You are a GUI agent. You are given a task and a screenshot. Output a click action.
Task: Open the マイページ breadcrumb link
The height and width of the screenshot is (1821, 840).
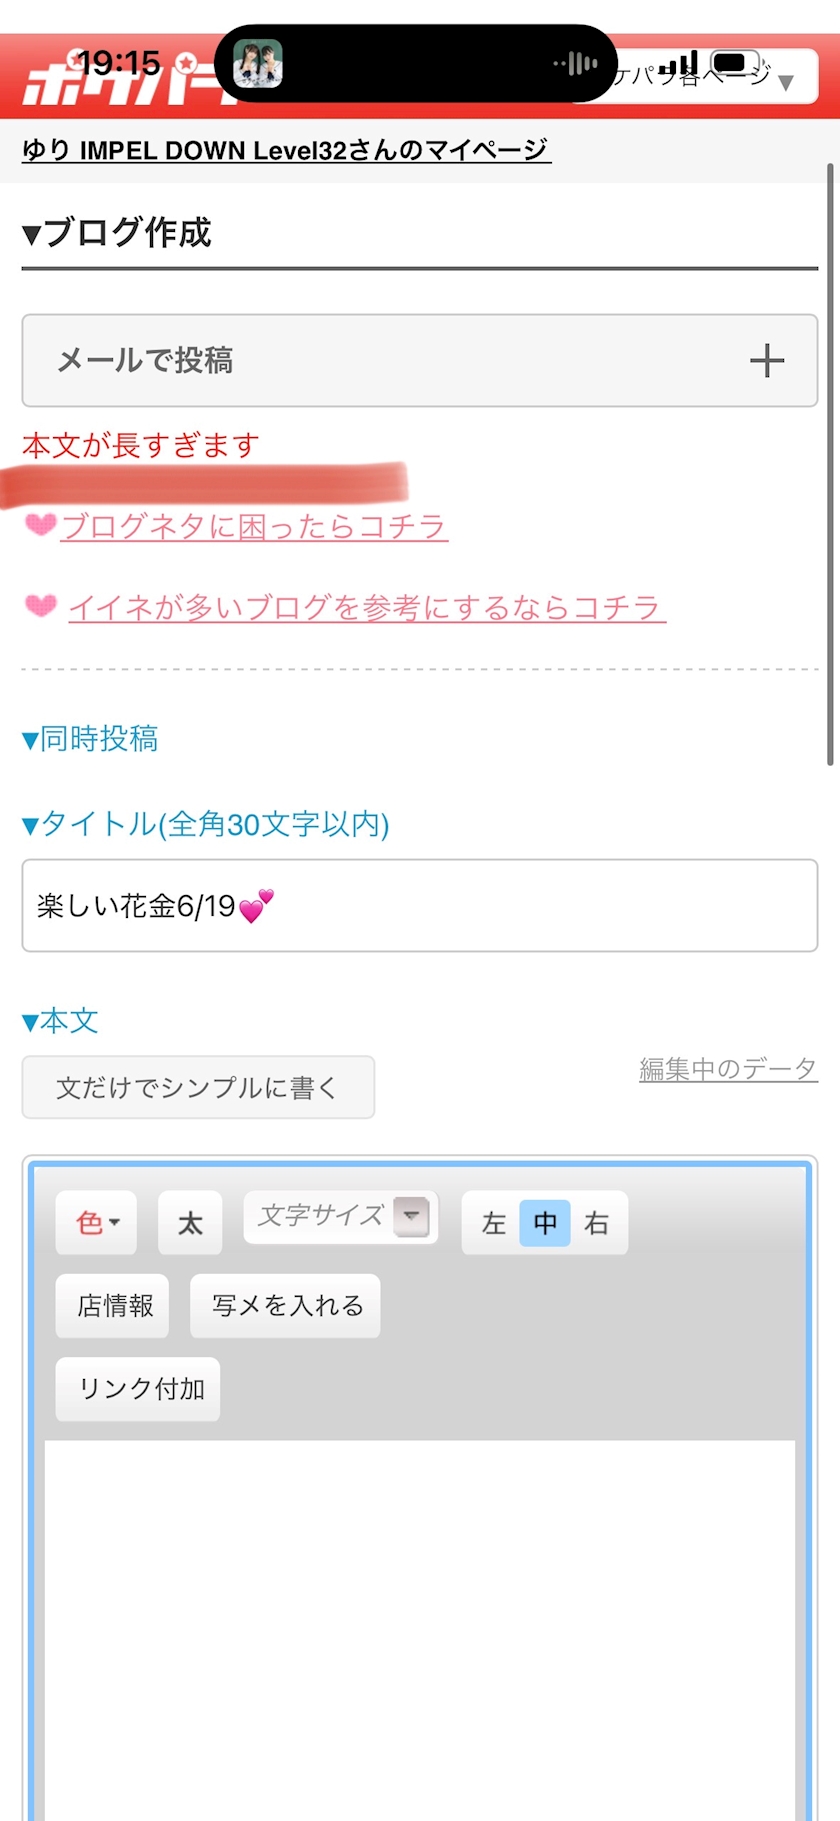point(286,150)
